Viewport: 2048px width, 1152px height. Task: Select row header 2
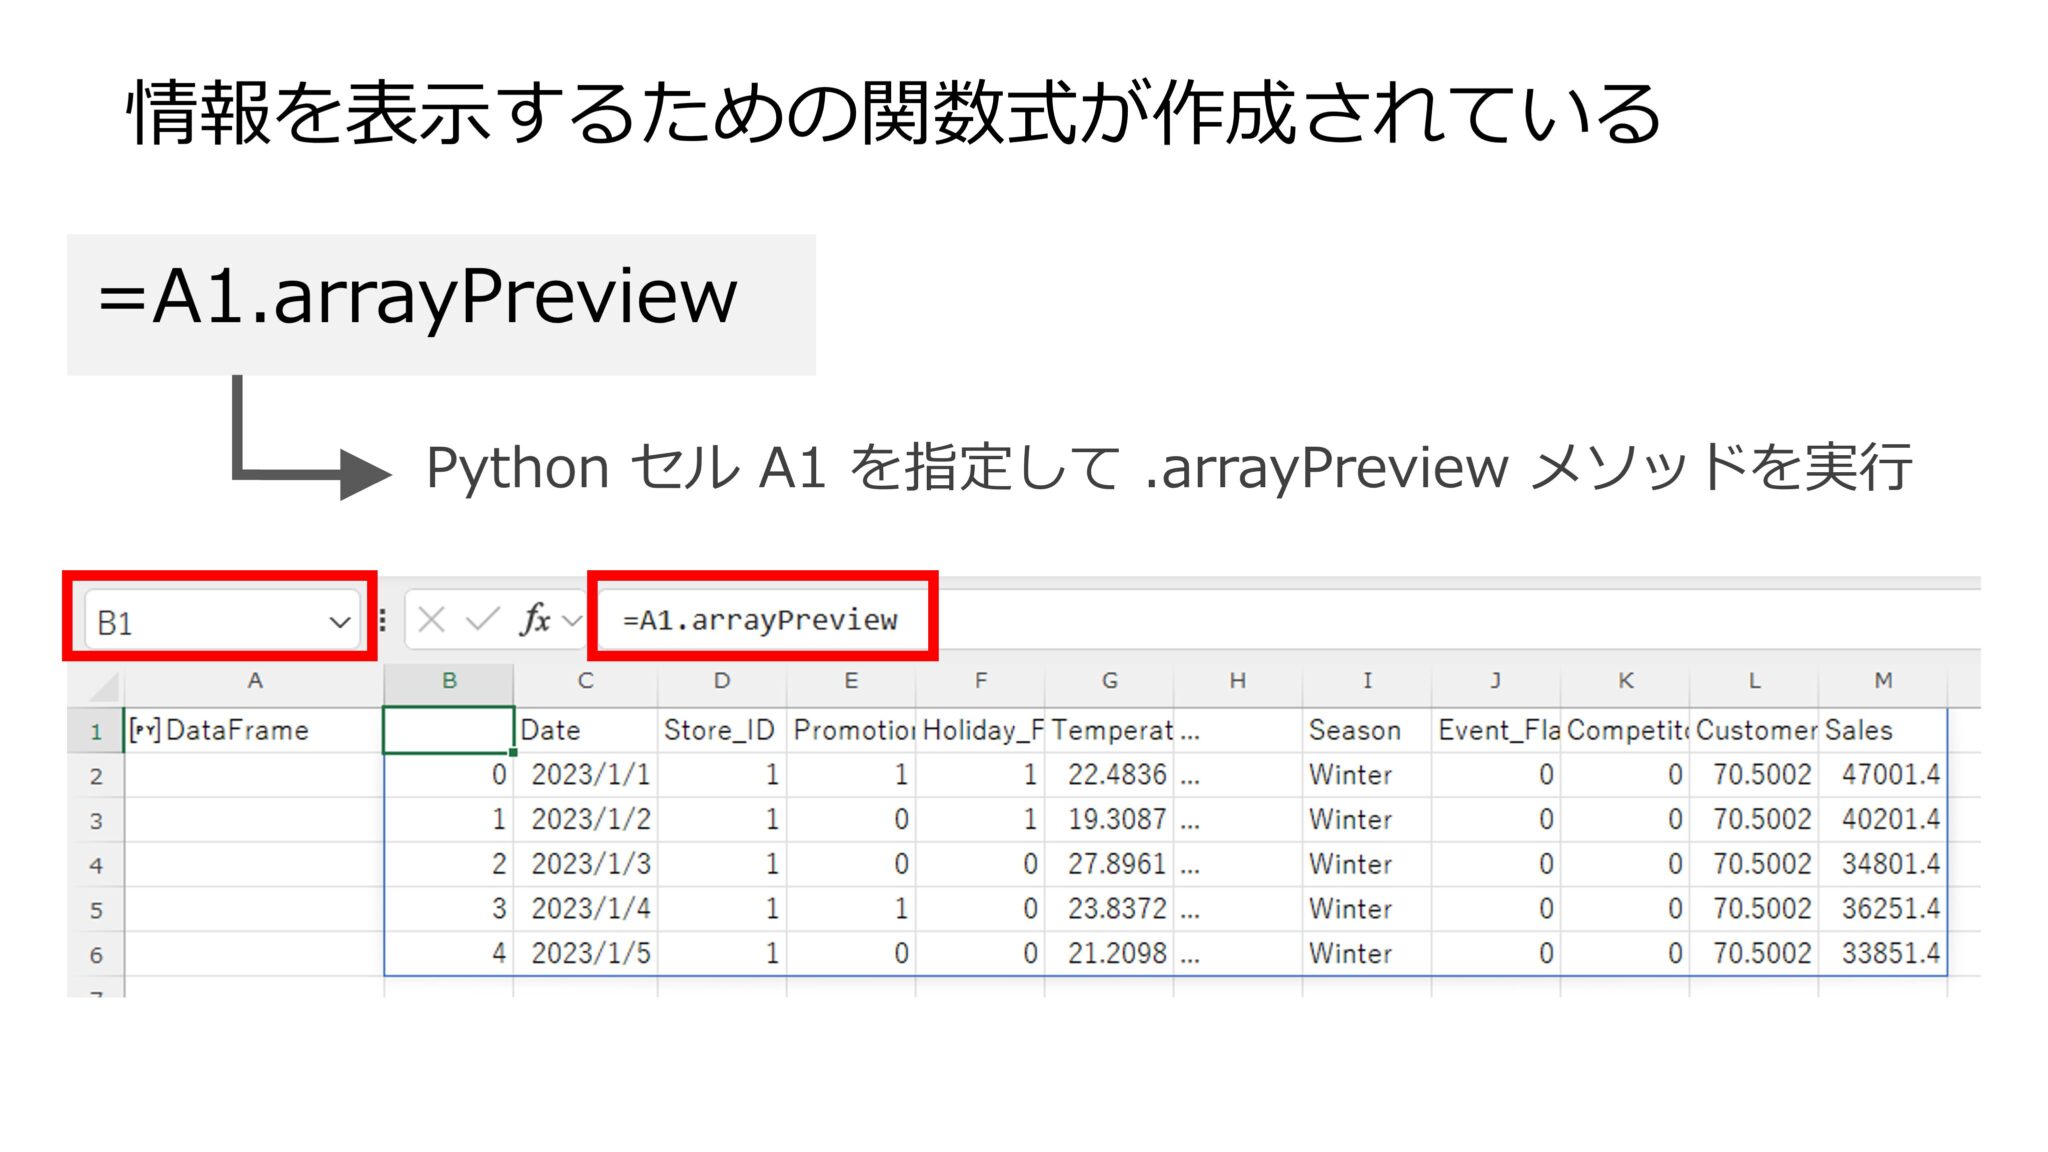click(x=95, y=775)
